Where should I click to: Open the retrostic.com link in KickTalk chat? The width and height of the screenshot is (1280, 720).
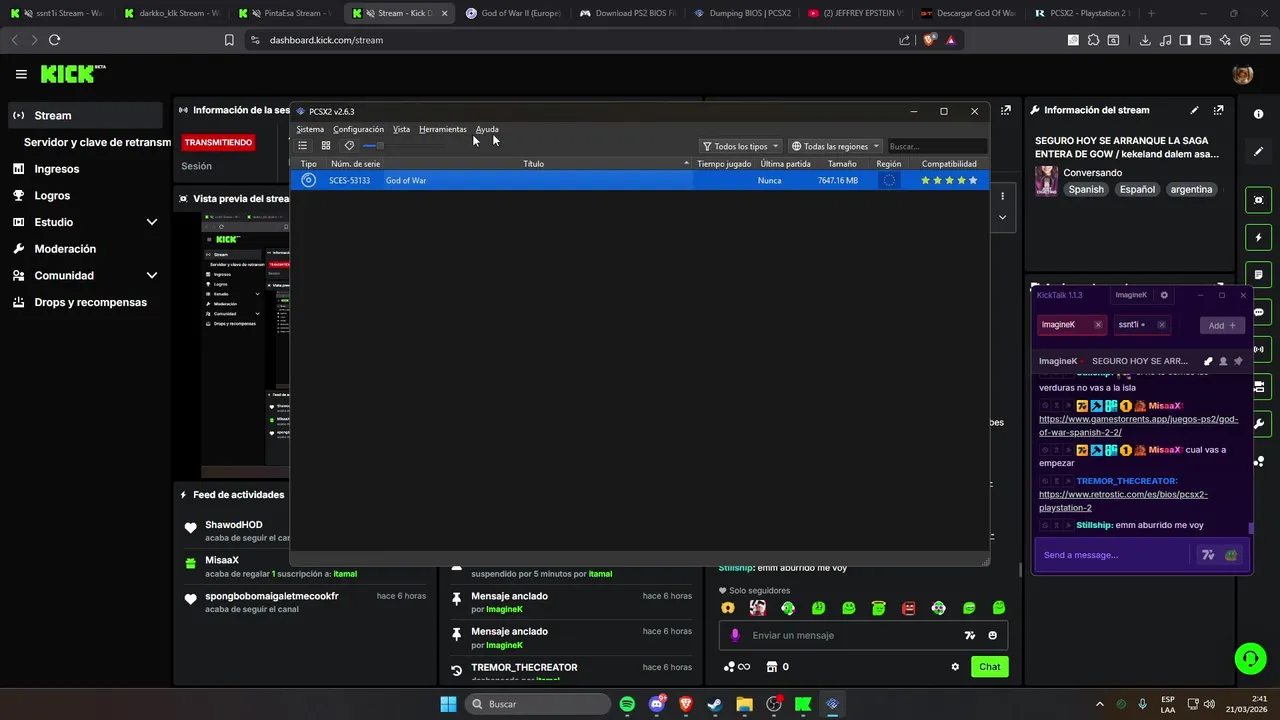(1123, 501)
